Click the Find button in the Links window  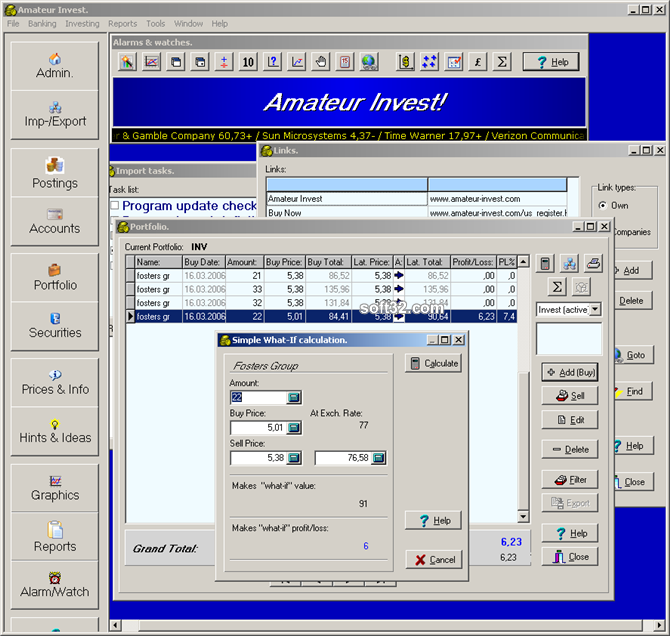[x=633, y=391]
